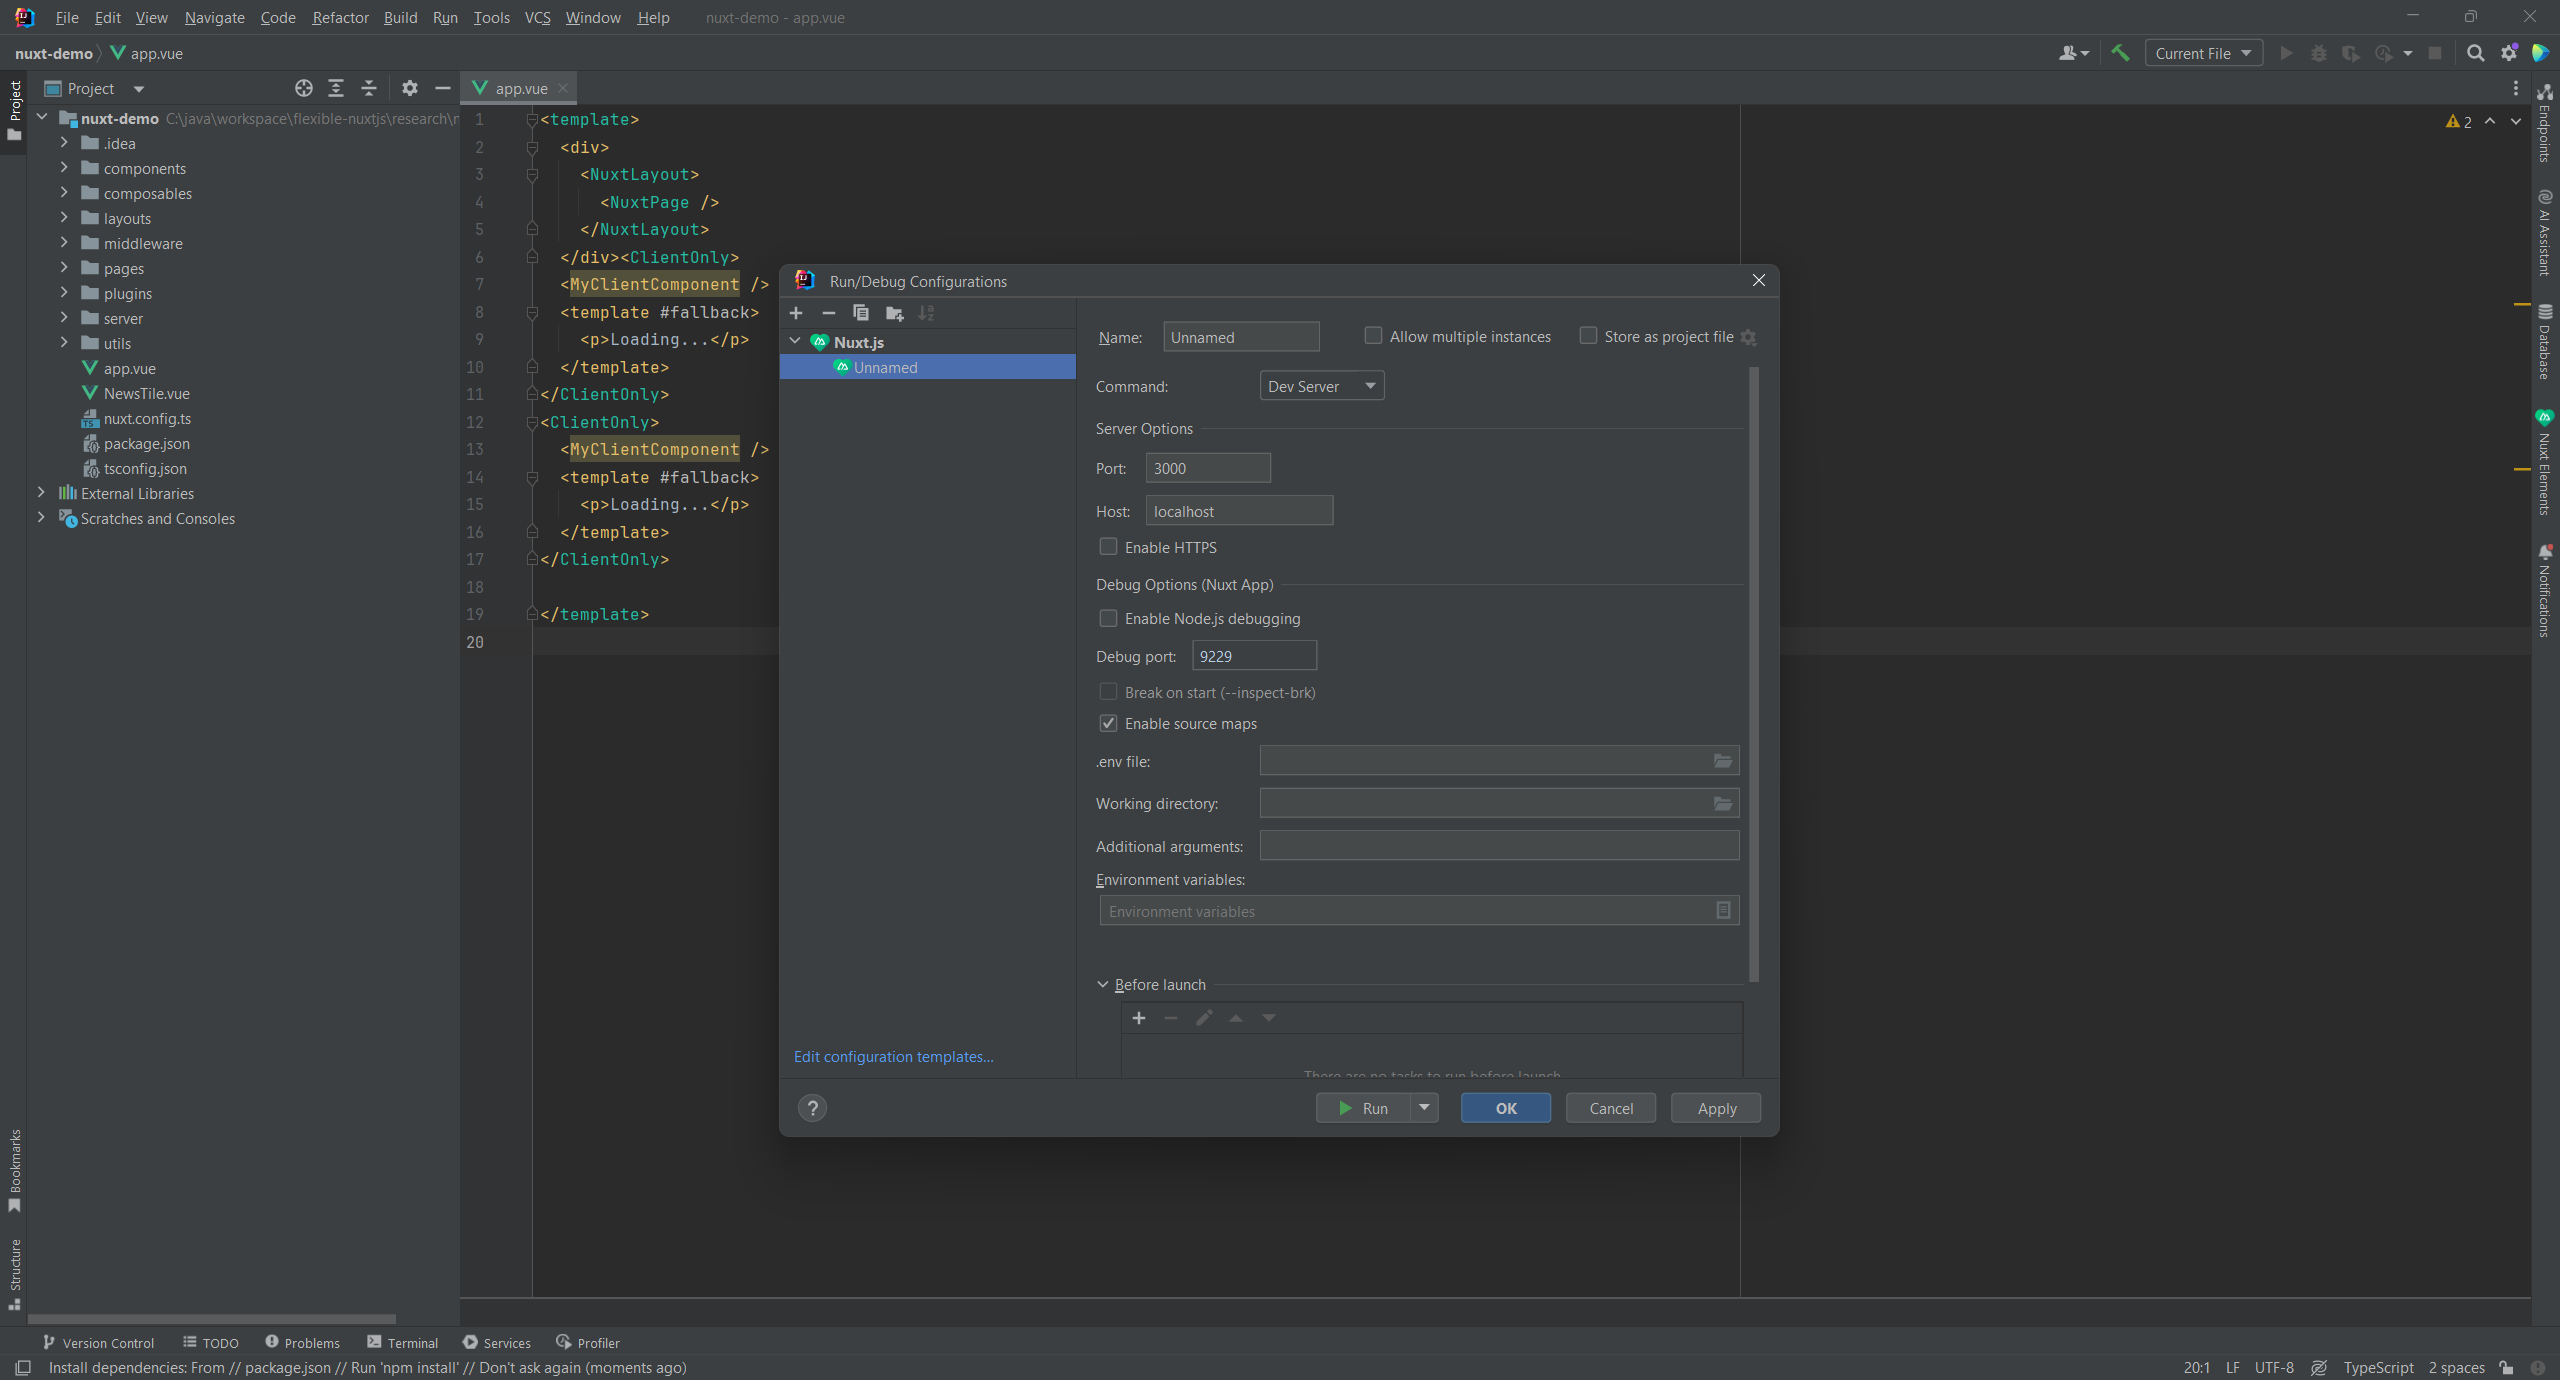Browse for .env file

coord(1723,761)
